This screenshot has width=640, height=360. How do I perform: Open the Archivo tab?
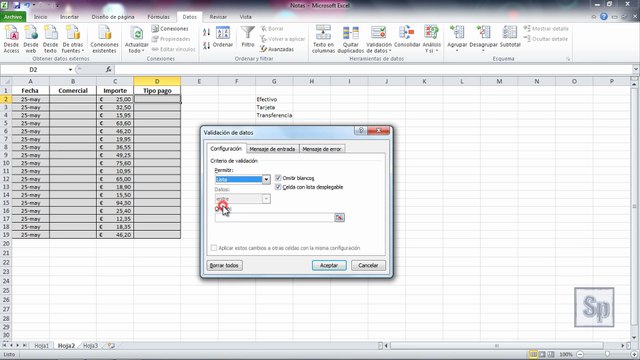(13, 17)
